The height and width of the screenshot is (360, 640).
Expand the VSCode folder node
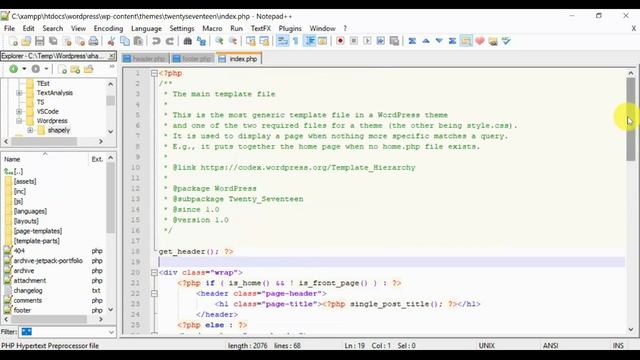point(19,111)
